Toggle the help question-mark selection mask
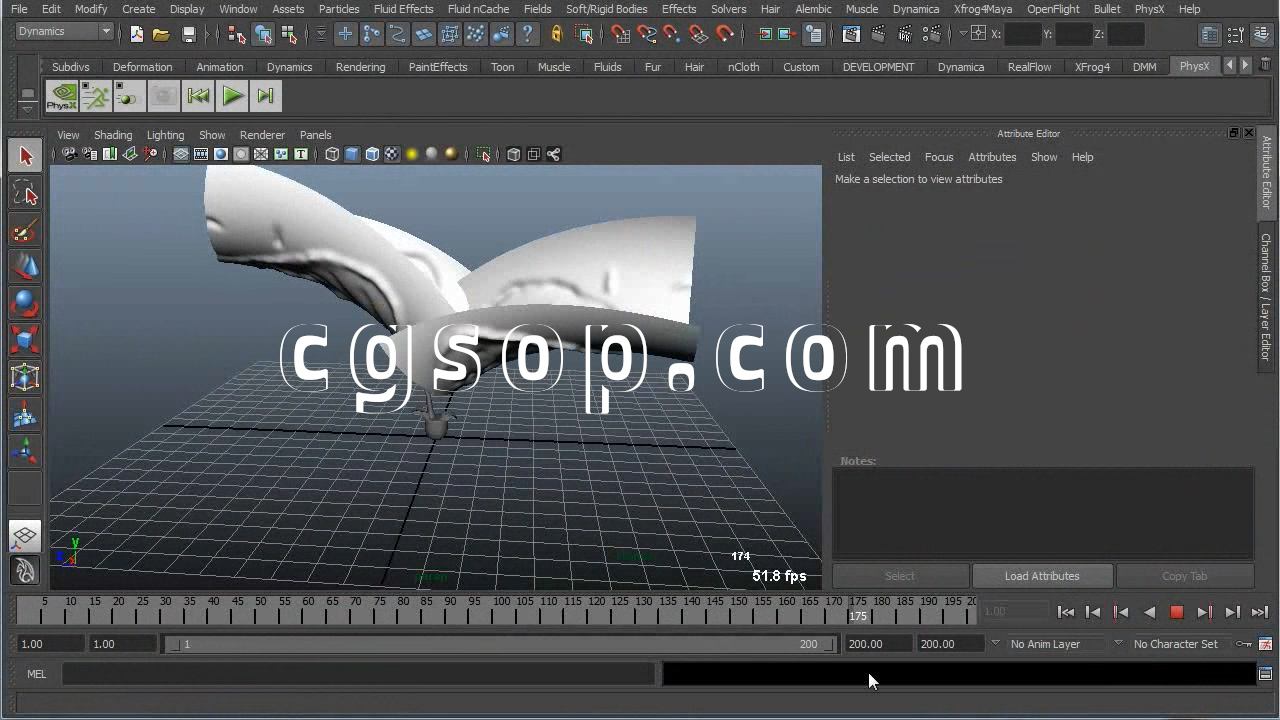This screenshot has width=1280, height=720. click(527, 34)
